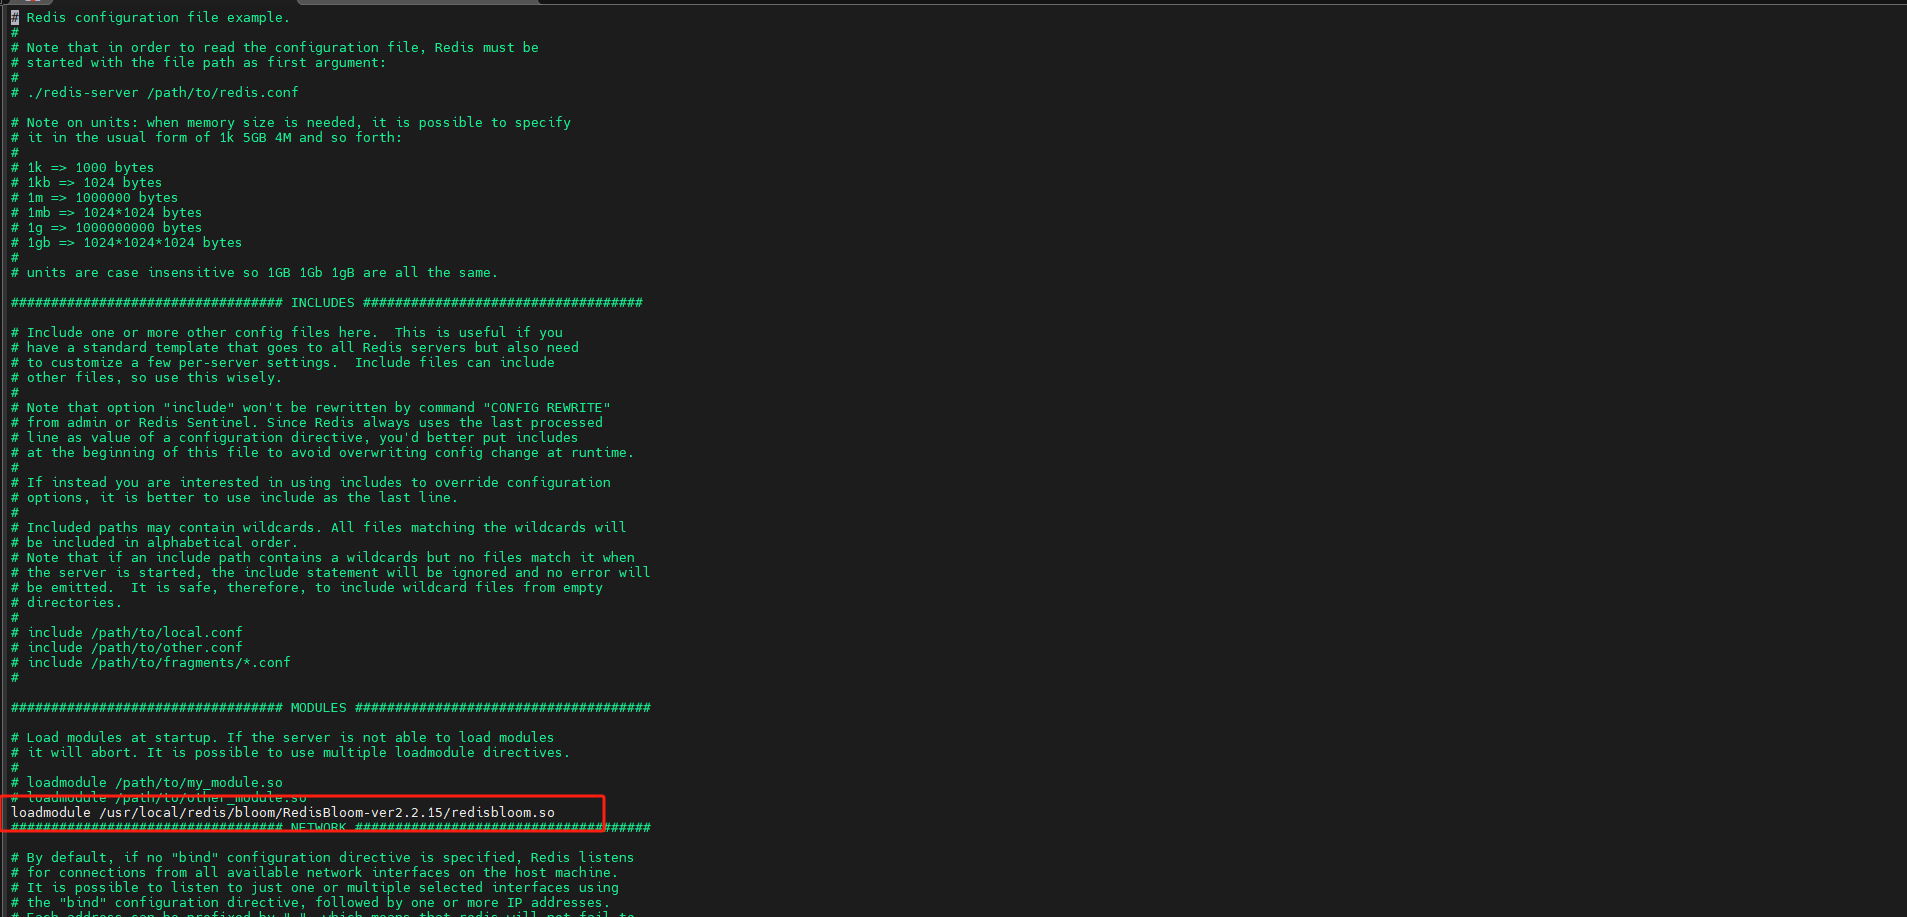Click 'include /path/to/local.conf' comment line

135,633
